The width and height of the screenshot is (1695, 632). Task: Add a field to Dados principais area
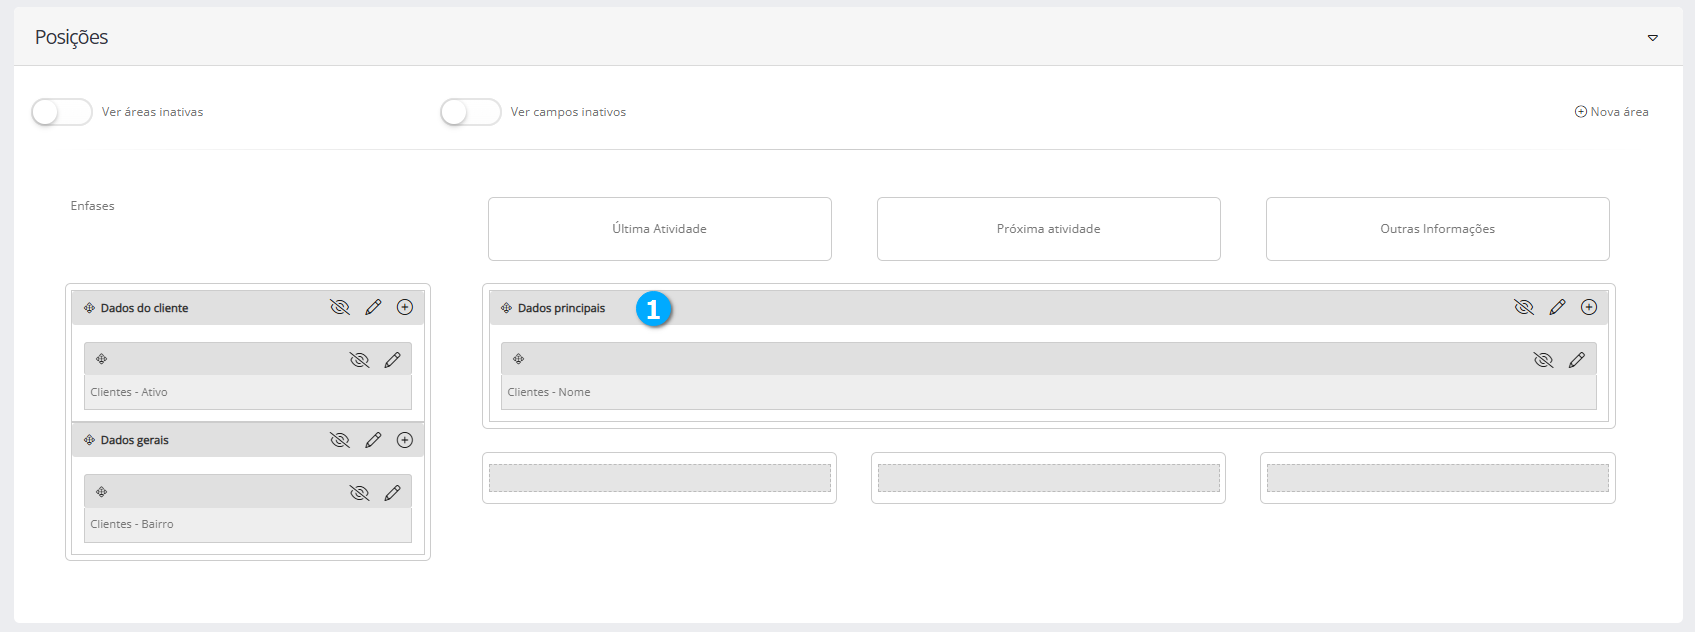pos(1589,308)
